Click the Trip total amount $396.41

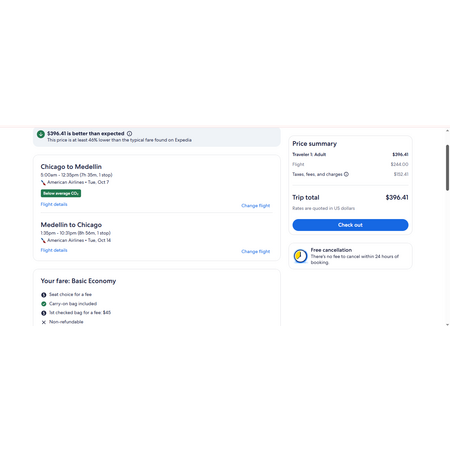click(x=397, y=197)
